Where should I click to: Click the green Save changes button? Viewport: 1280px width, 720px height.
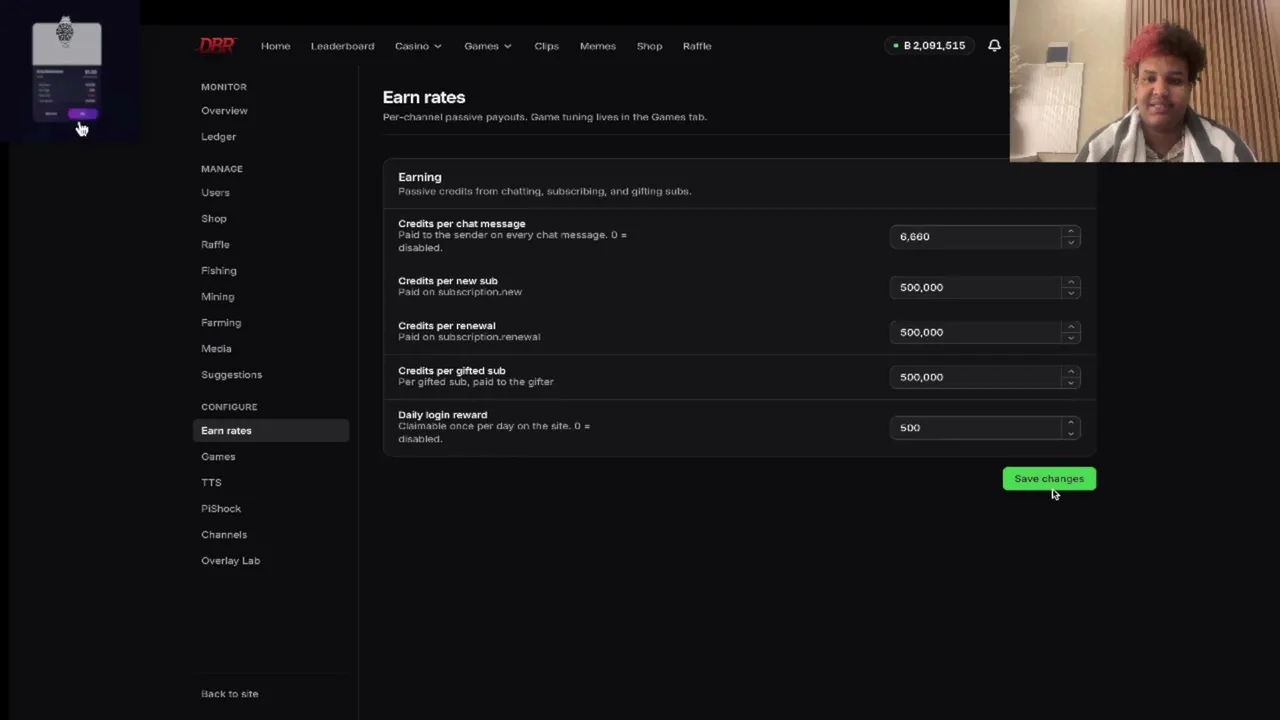1049,479
